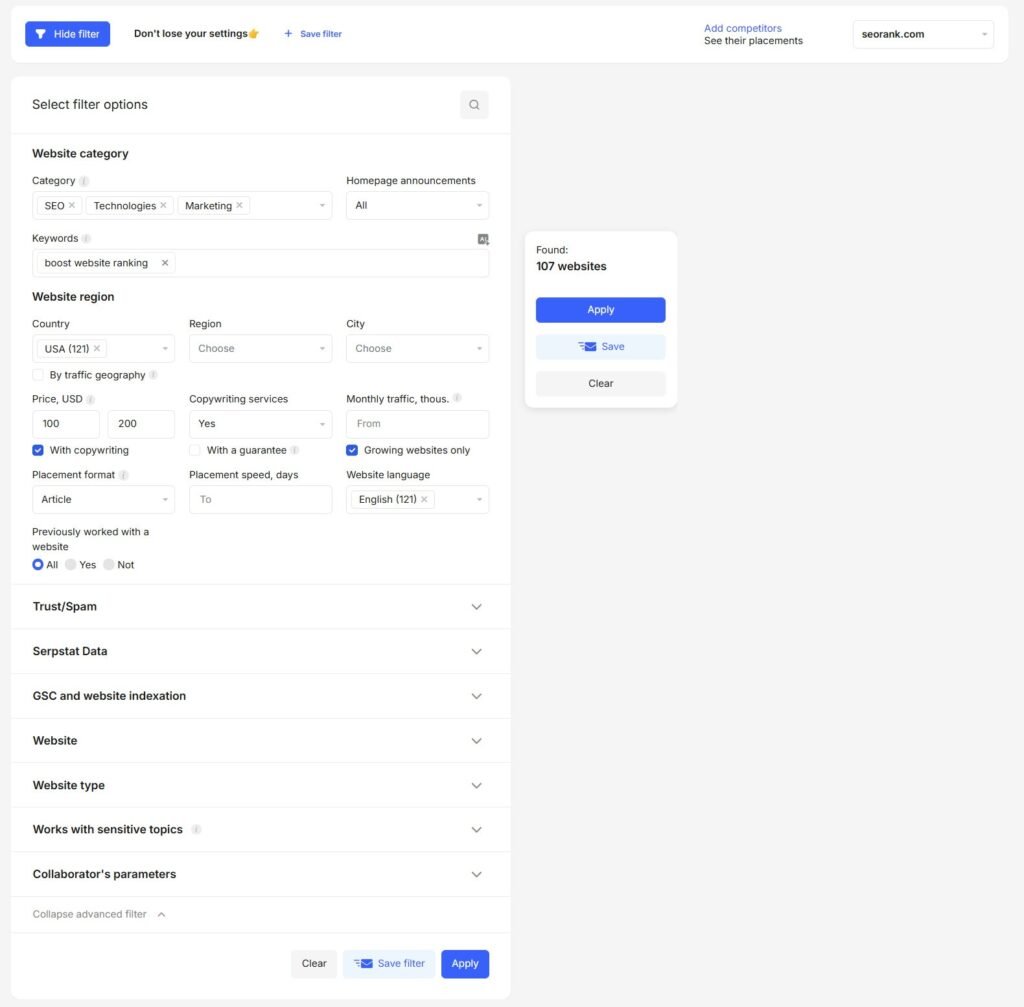
Task: Open the seorank.com project dropdown
Action: coord(923,35)
